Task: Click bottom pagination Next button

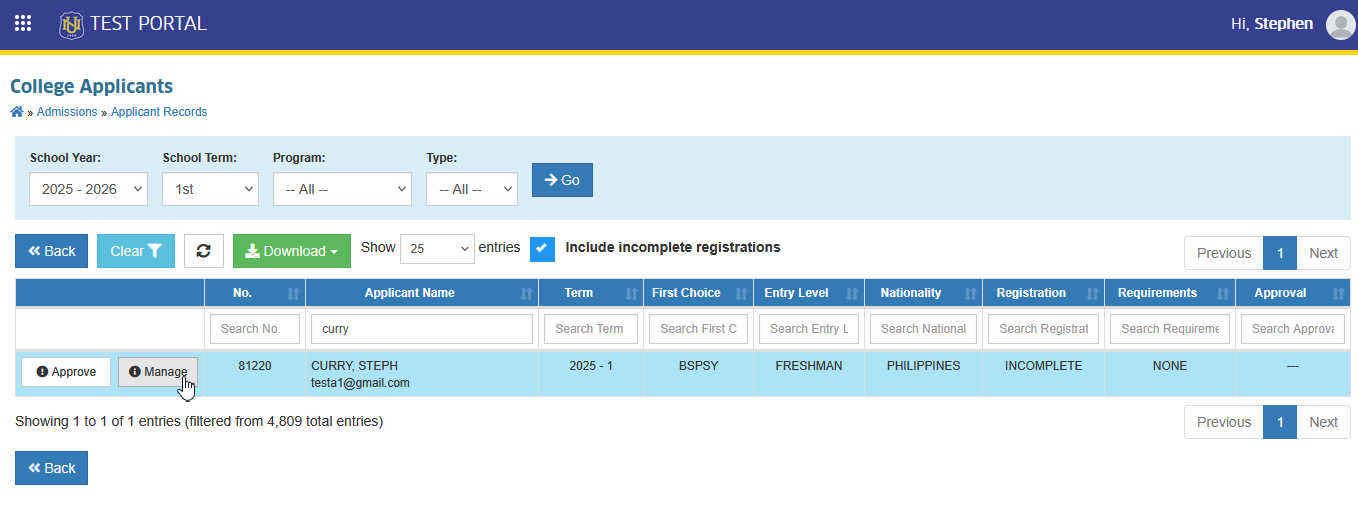Action: [x=1323, y=422]
